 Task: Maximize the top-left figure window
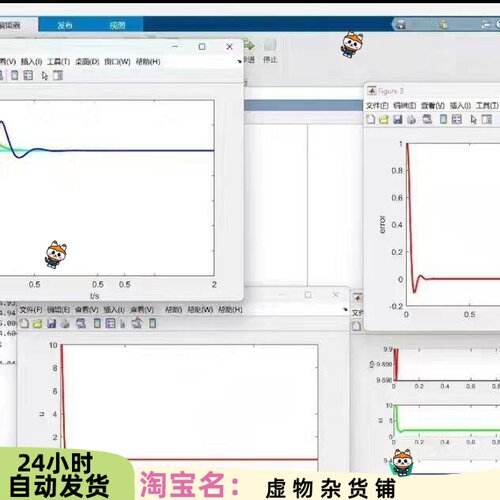click(x=202, y=47)
